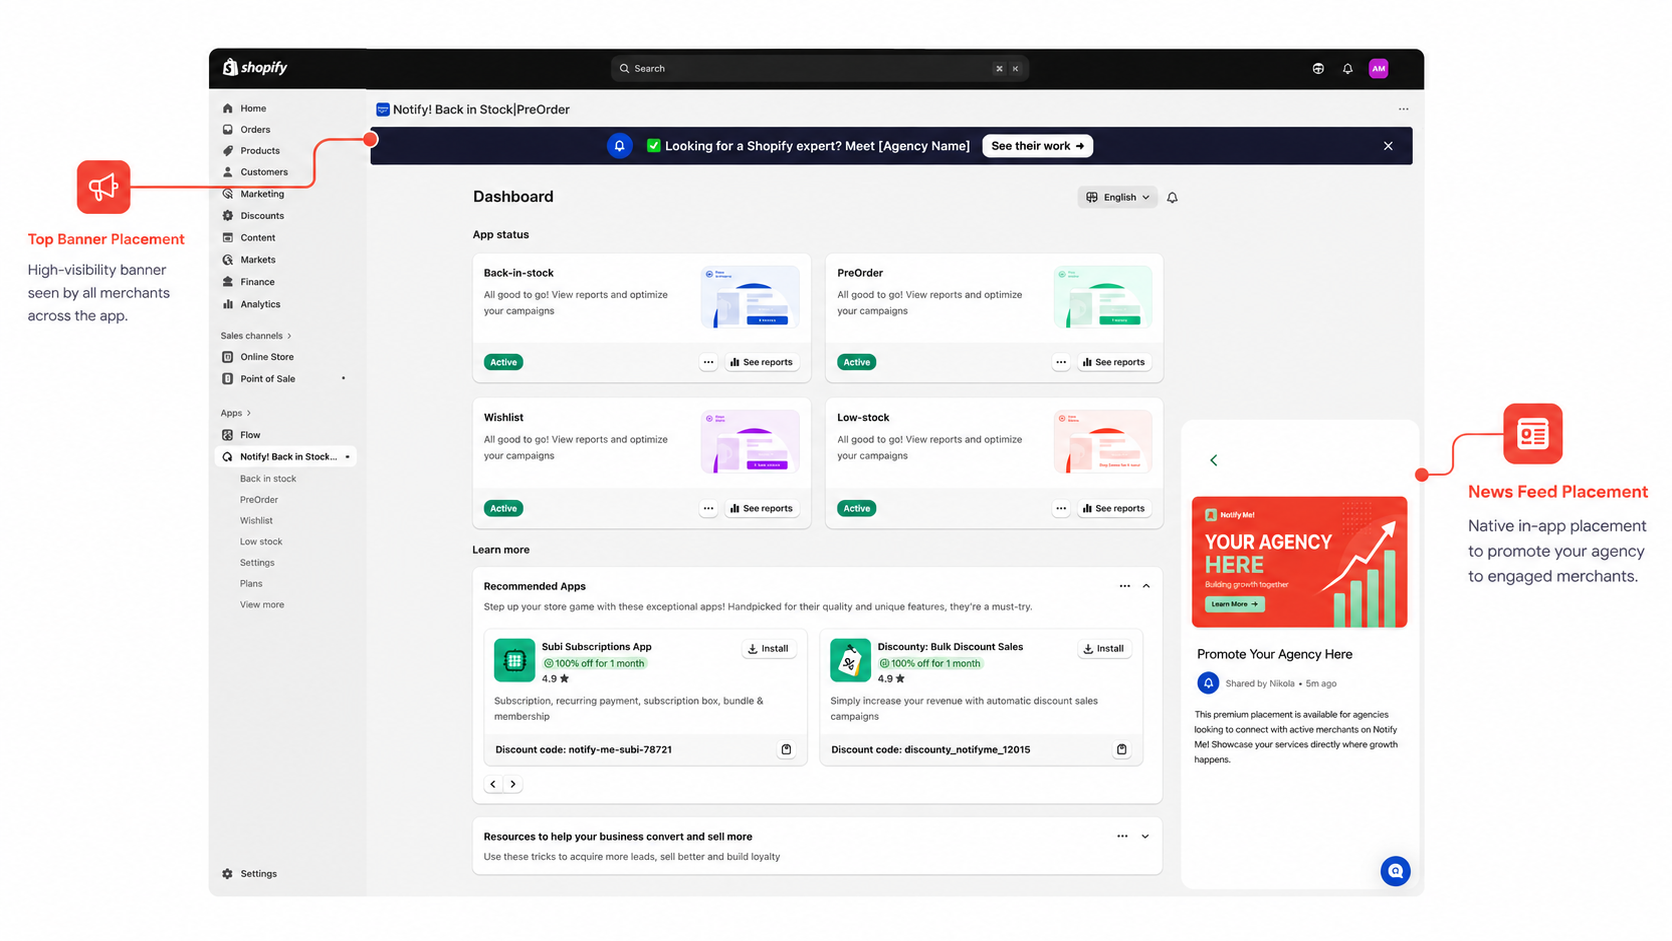This screenshot has height=941, width=1672.
Task: Open the app Settings sub-menu item
Action: click(257, 563)
